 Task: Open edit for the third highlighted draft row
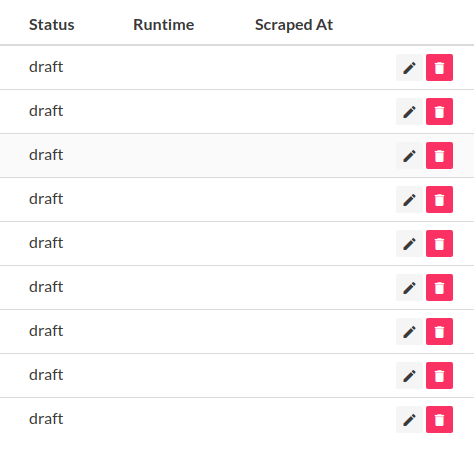[409, 156]
